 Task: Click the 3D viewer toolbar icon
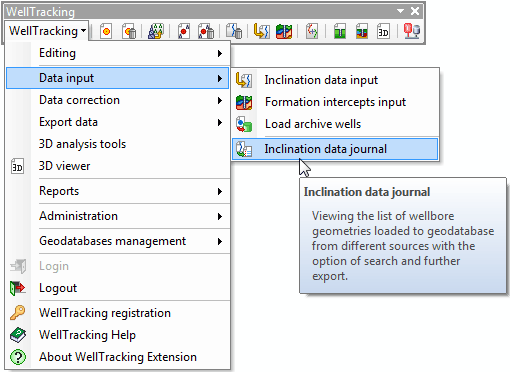point(383,32)
